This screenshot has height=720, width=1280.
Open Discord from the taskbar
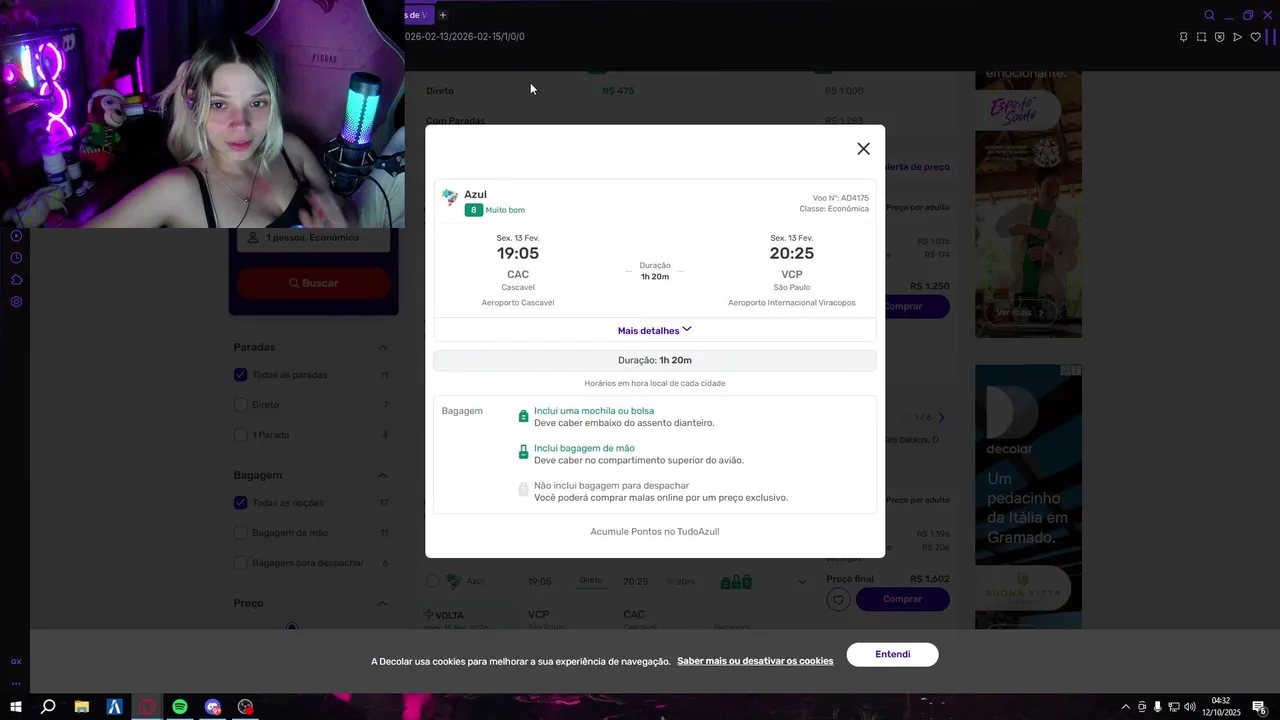click(x=213, y=707)
